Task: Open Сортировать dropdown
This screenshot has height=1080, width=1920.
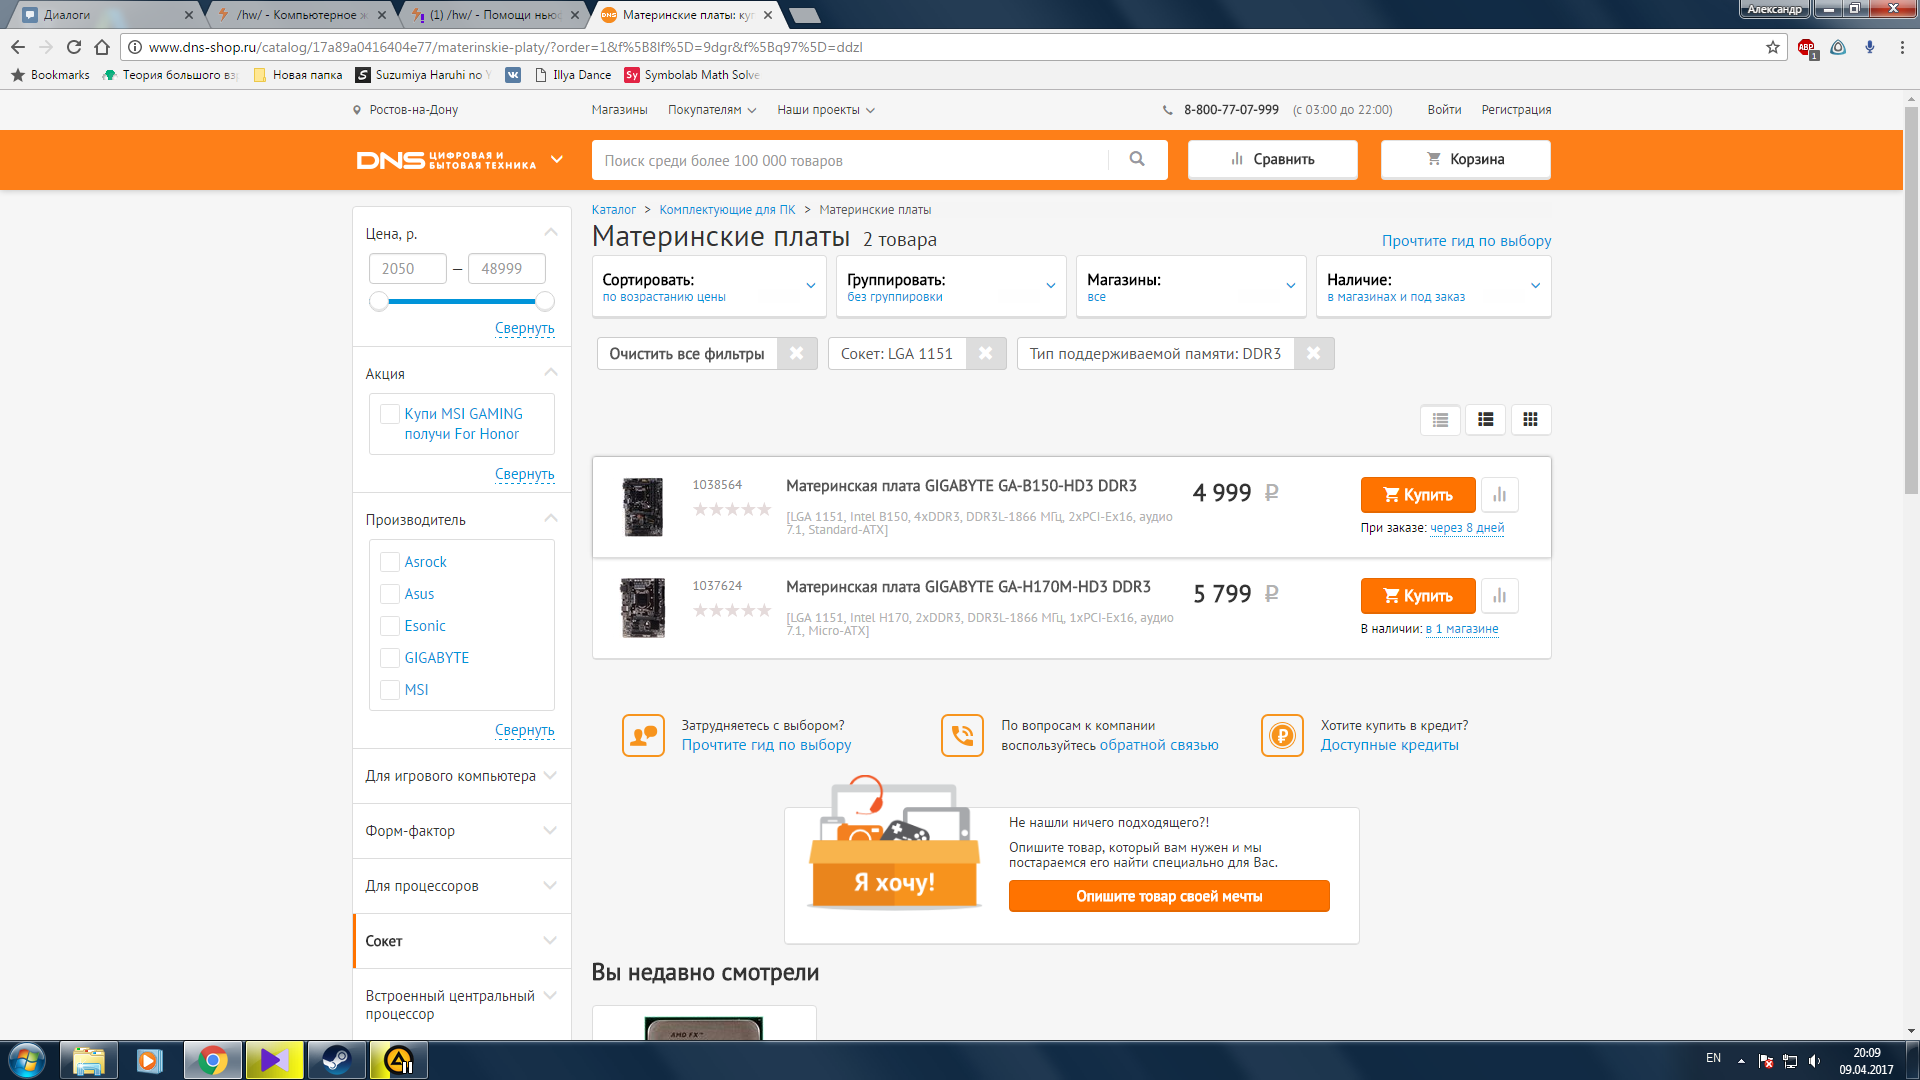Action: click(x=709, y=287)
